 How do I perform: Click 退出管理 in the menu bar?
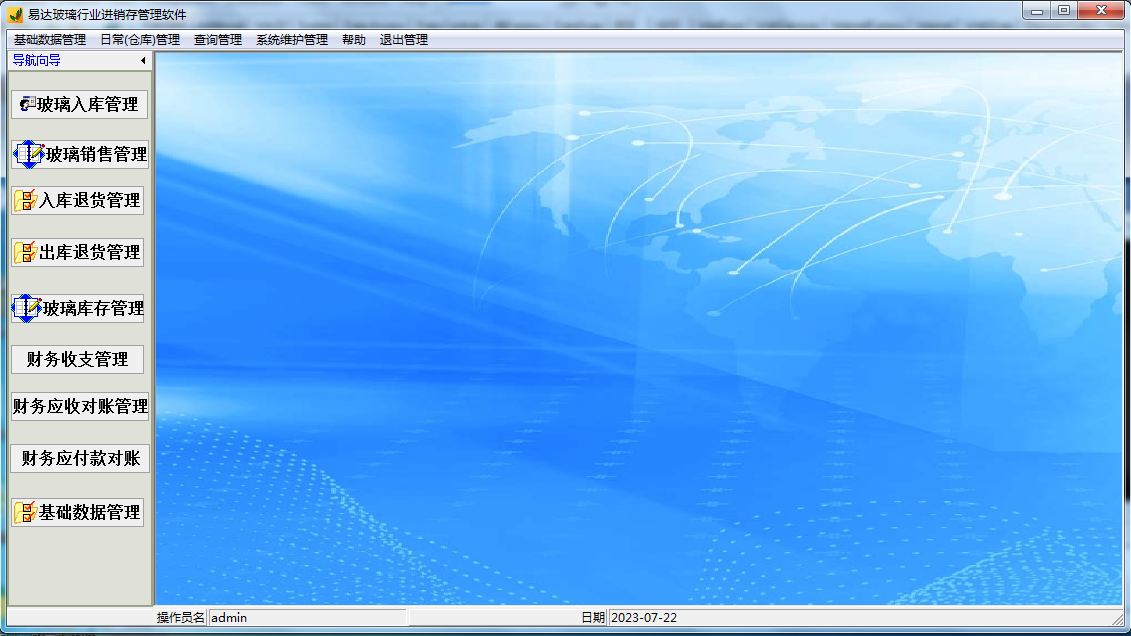click(404, 39)
